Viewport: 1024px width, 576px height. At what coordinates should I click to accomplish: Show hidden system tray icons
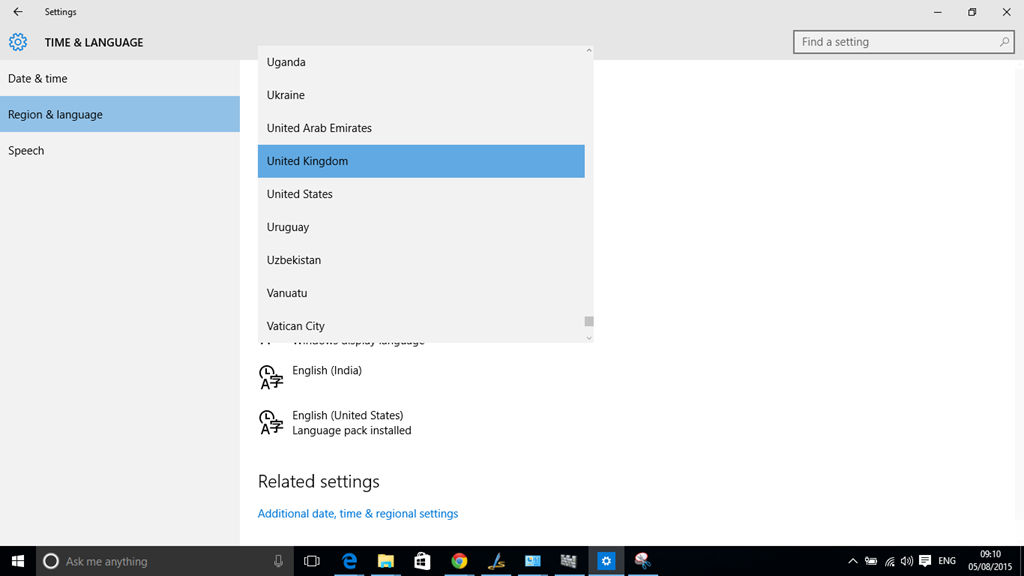852,561
